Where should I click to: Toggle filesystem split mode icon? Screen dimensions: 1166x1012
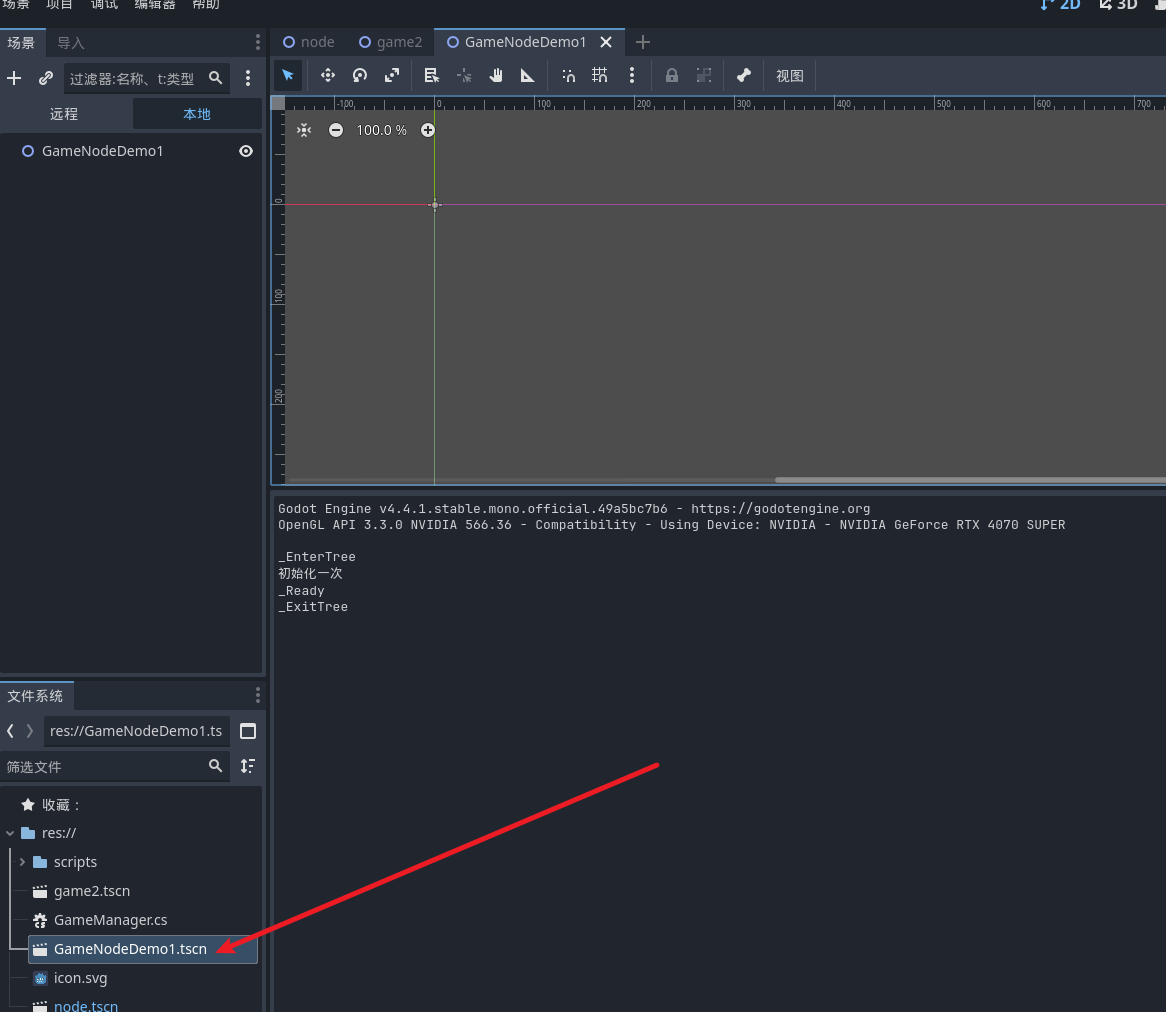(x=248, y=731)
